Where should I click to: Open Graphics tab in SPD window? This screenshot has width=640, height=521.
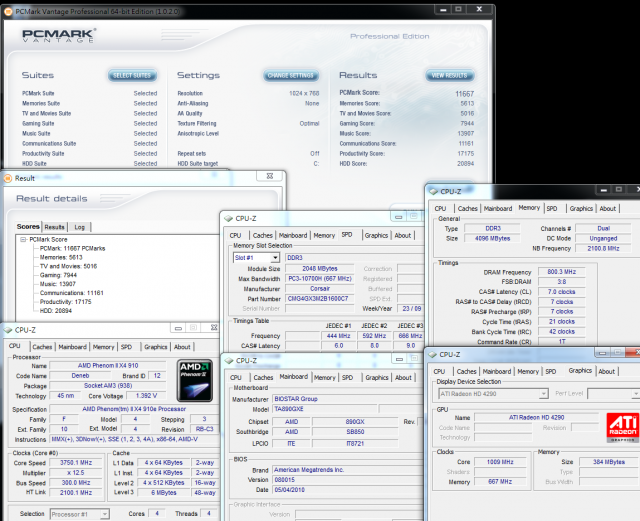(x=376, y=236)
